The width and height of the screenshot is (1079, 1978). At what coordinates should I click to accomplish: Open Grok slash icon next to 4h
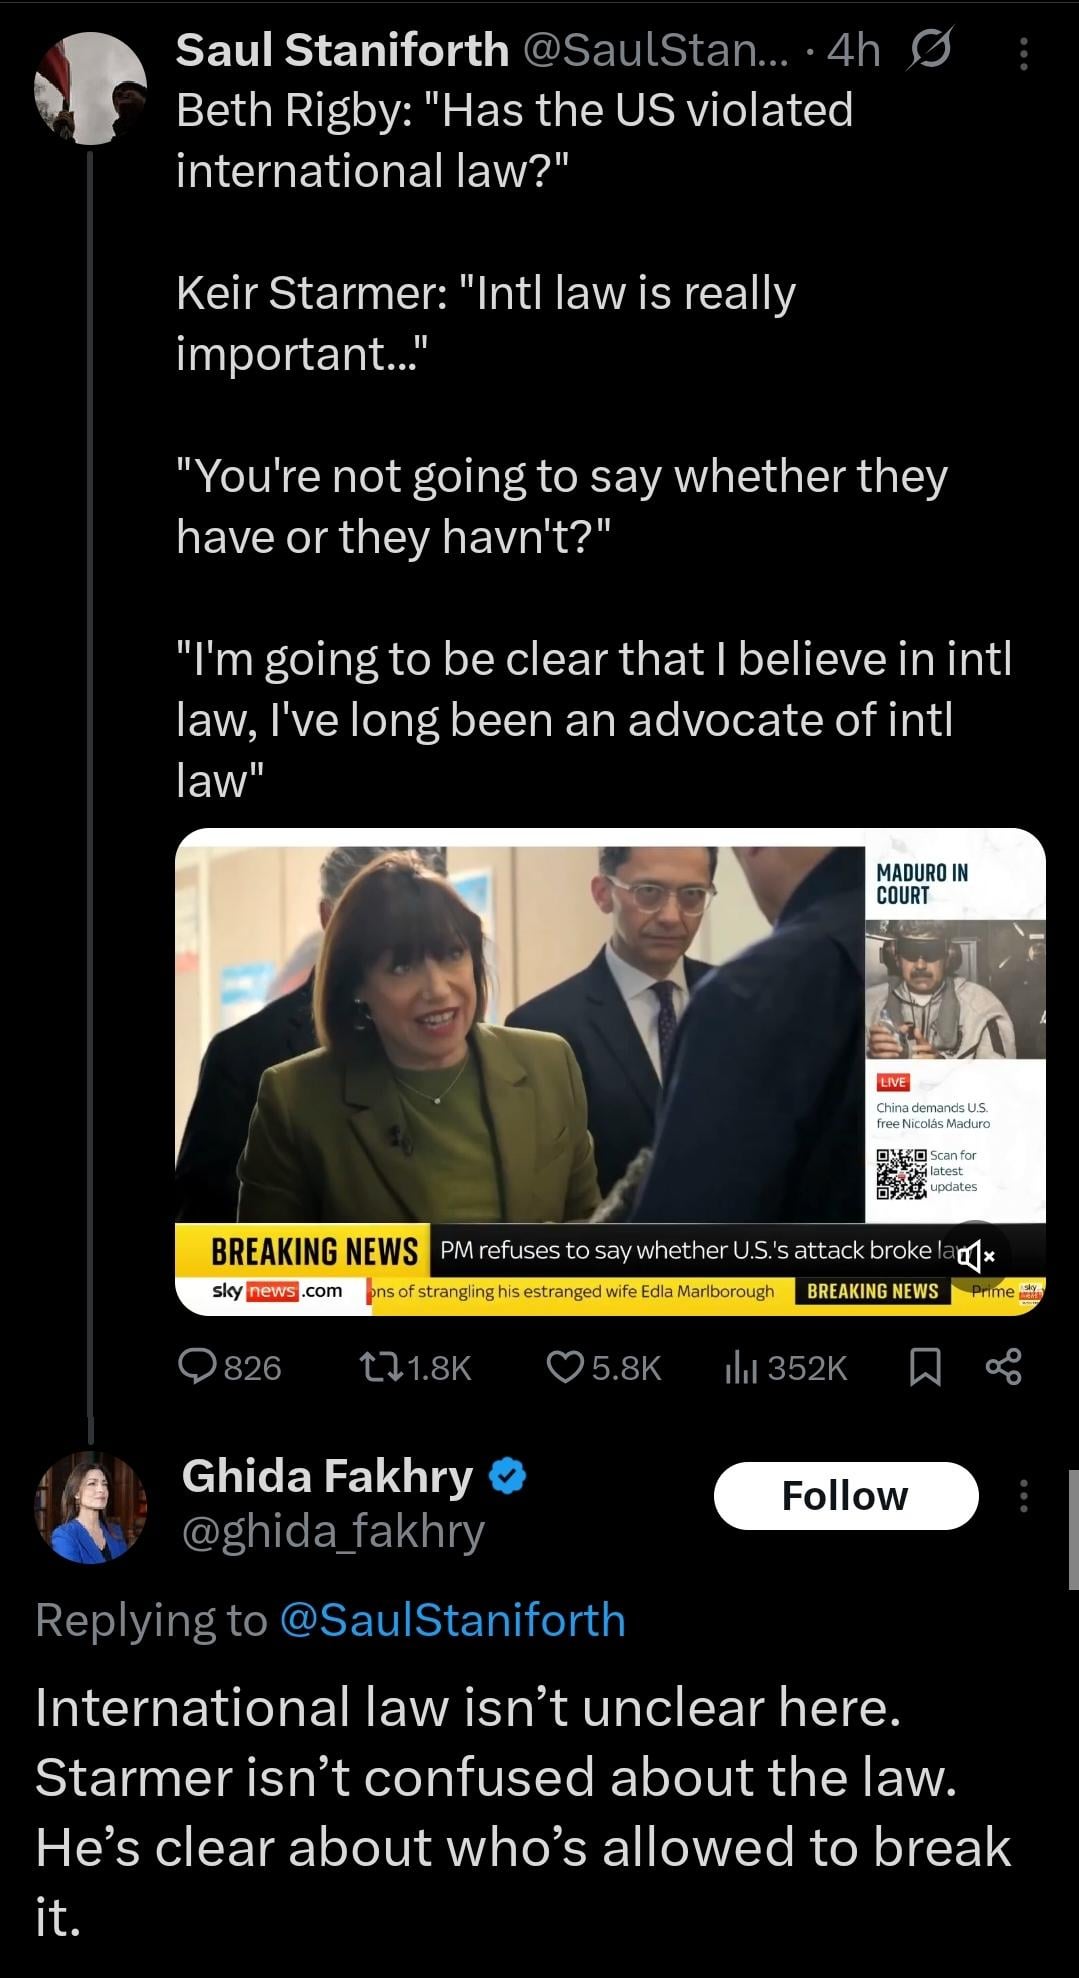pyautogui.click(x=929, y=49)
